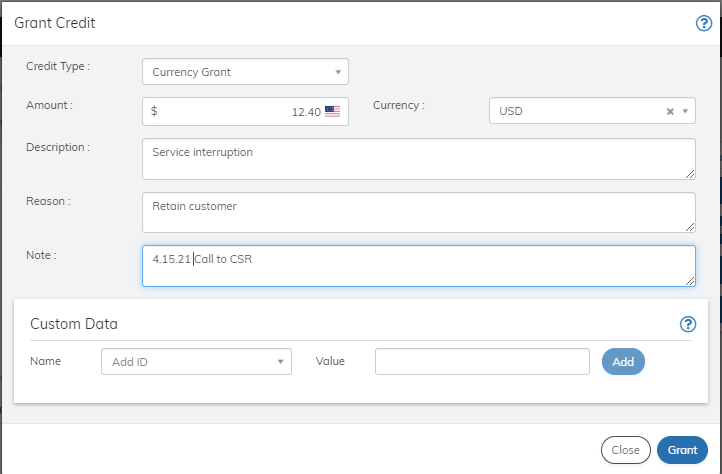Viewport: 722px width, 474px height.
Task: Grab the Description field resize handle
Action: [x=690, y=174]
